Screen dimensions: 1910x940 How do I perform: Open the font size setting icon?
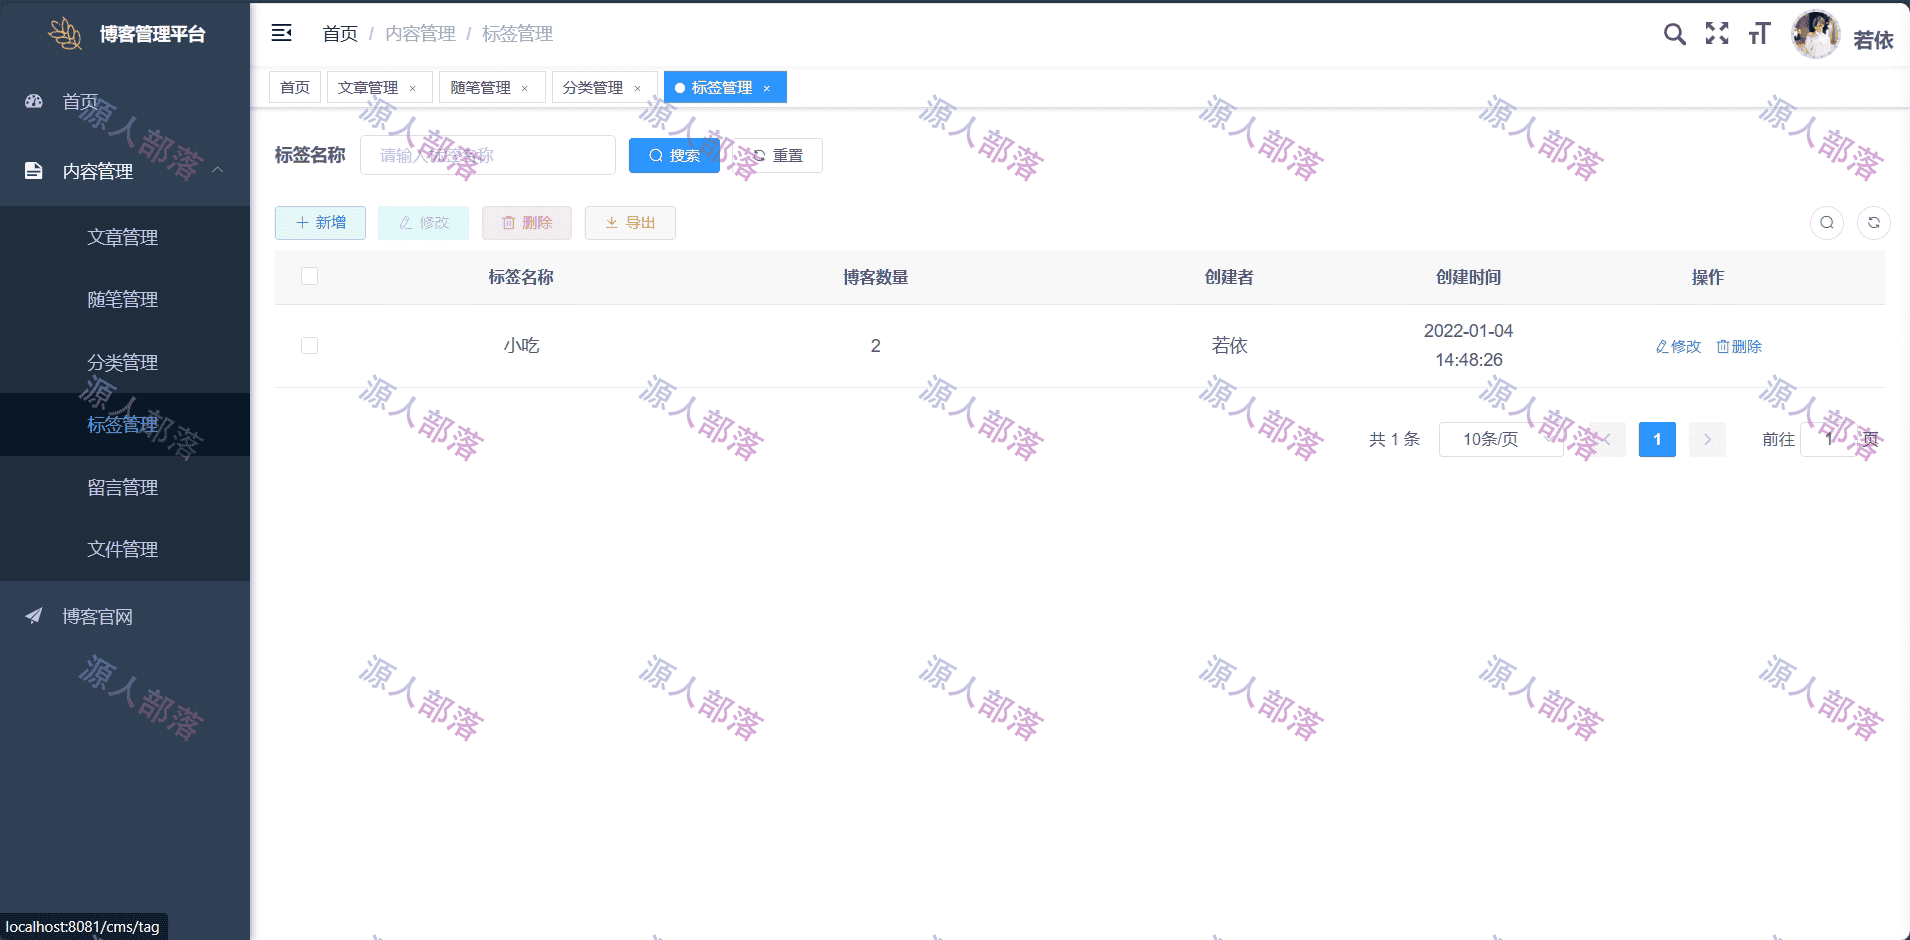click(1759, 34)
